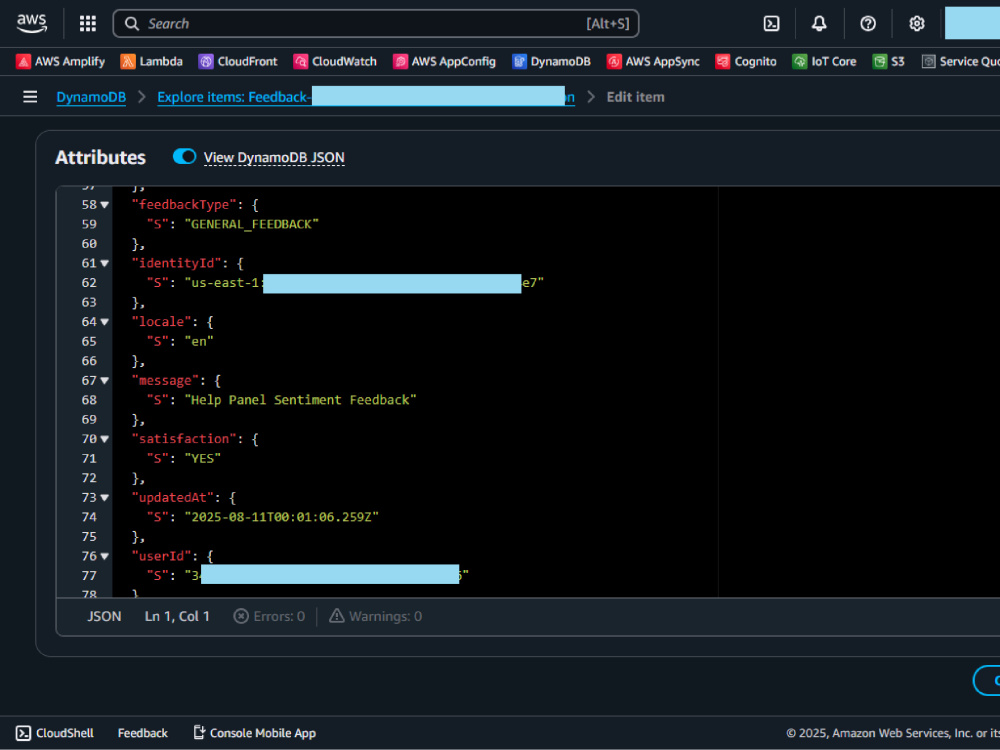Click the "userId" key in editor
The height and width of the screenshot is (750, 1000).
tap(161, 556)
